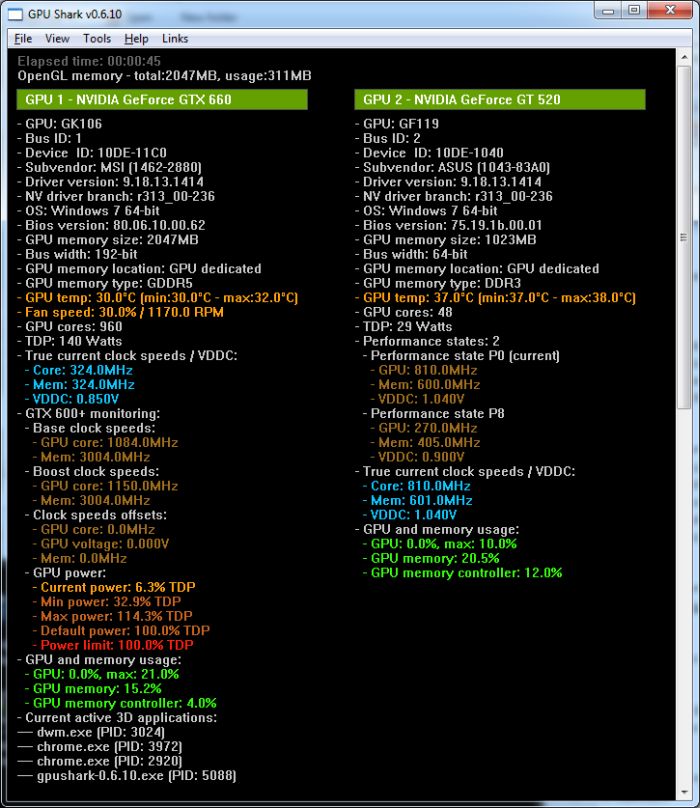Click GPU memory size: 1023MB
Screen dimensions: 700x808
point(446,240)
